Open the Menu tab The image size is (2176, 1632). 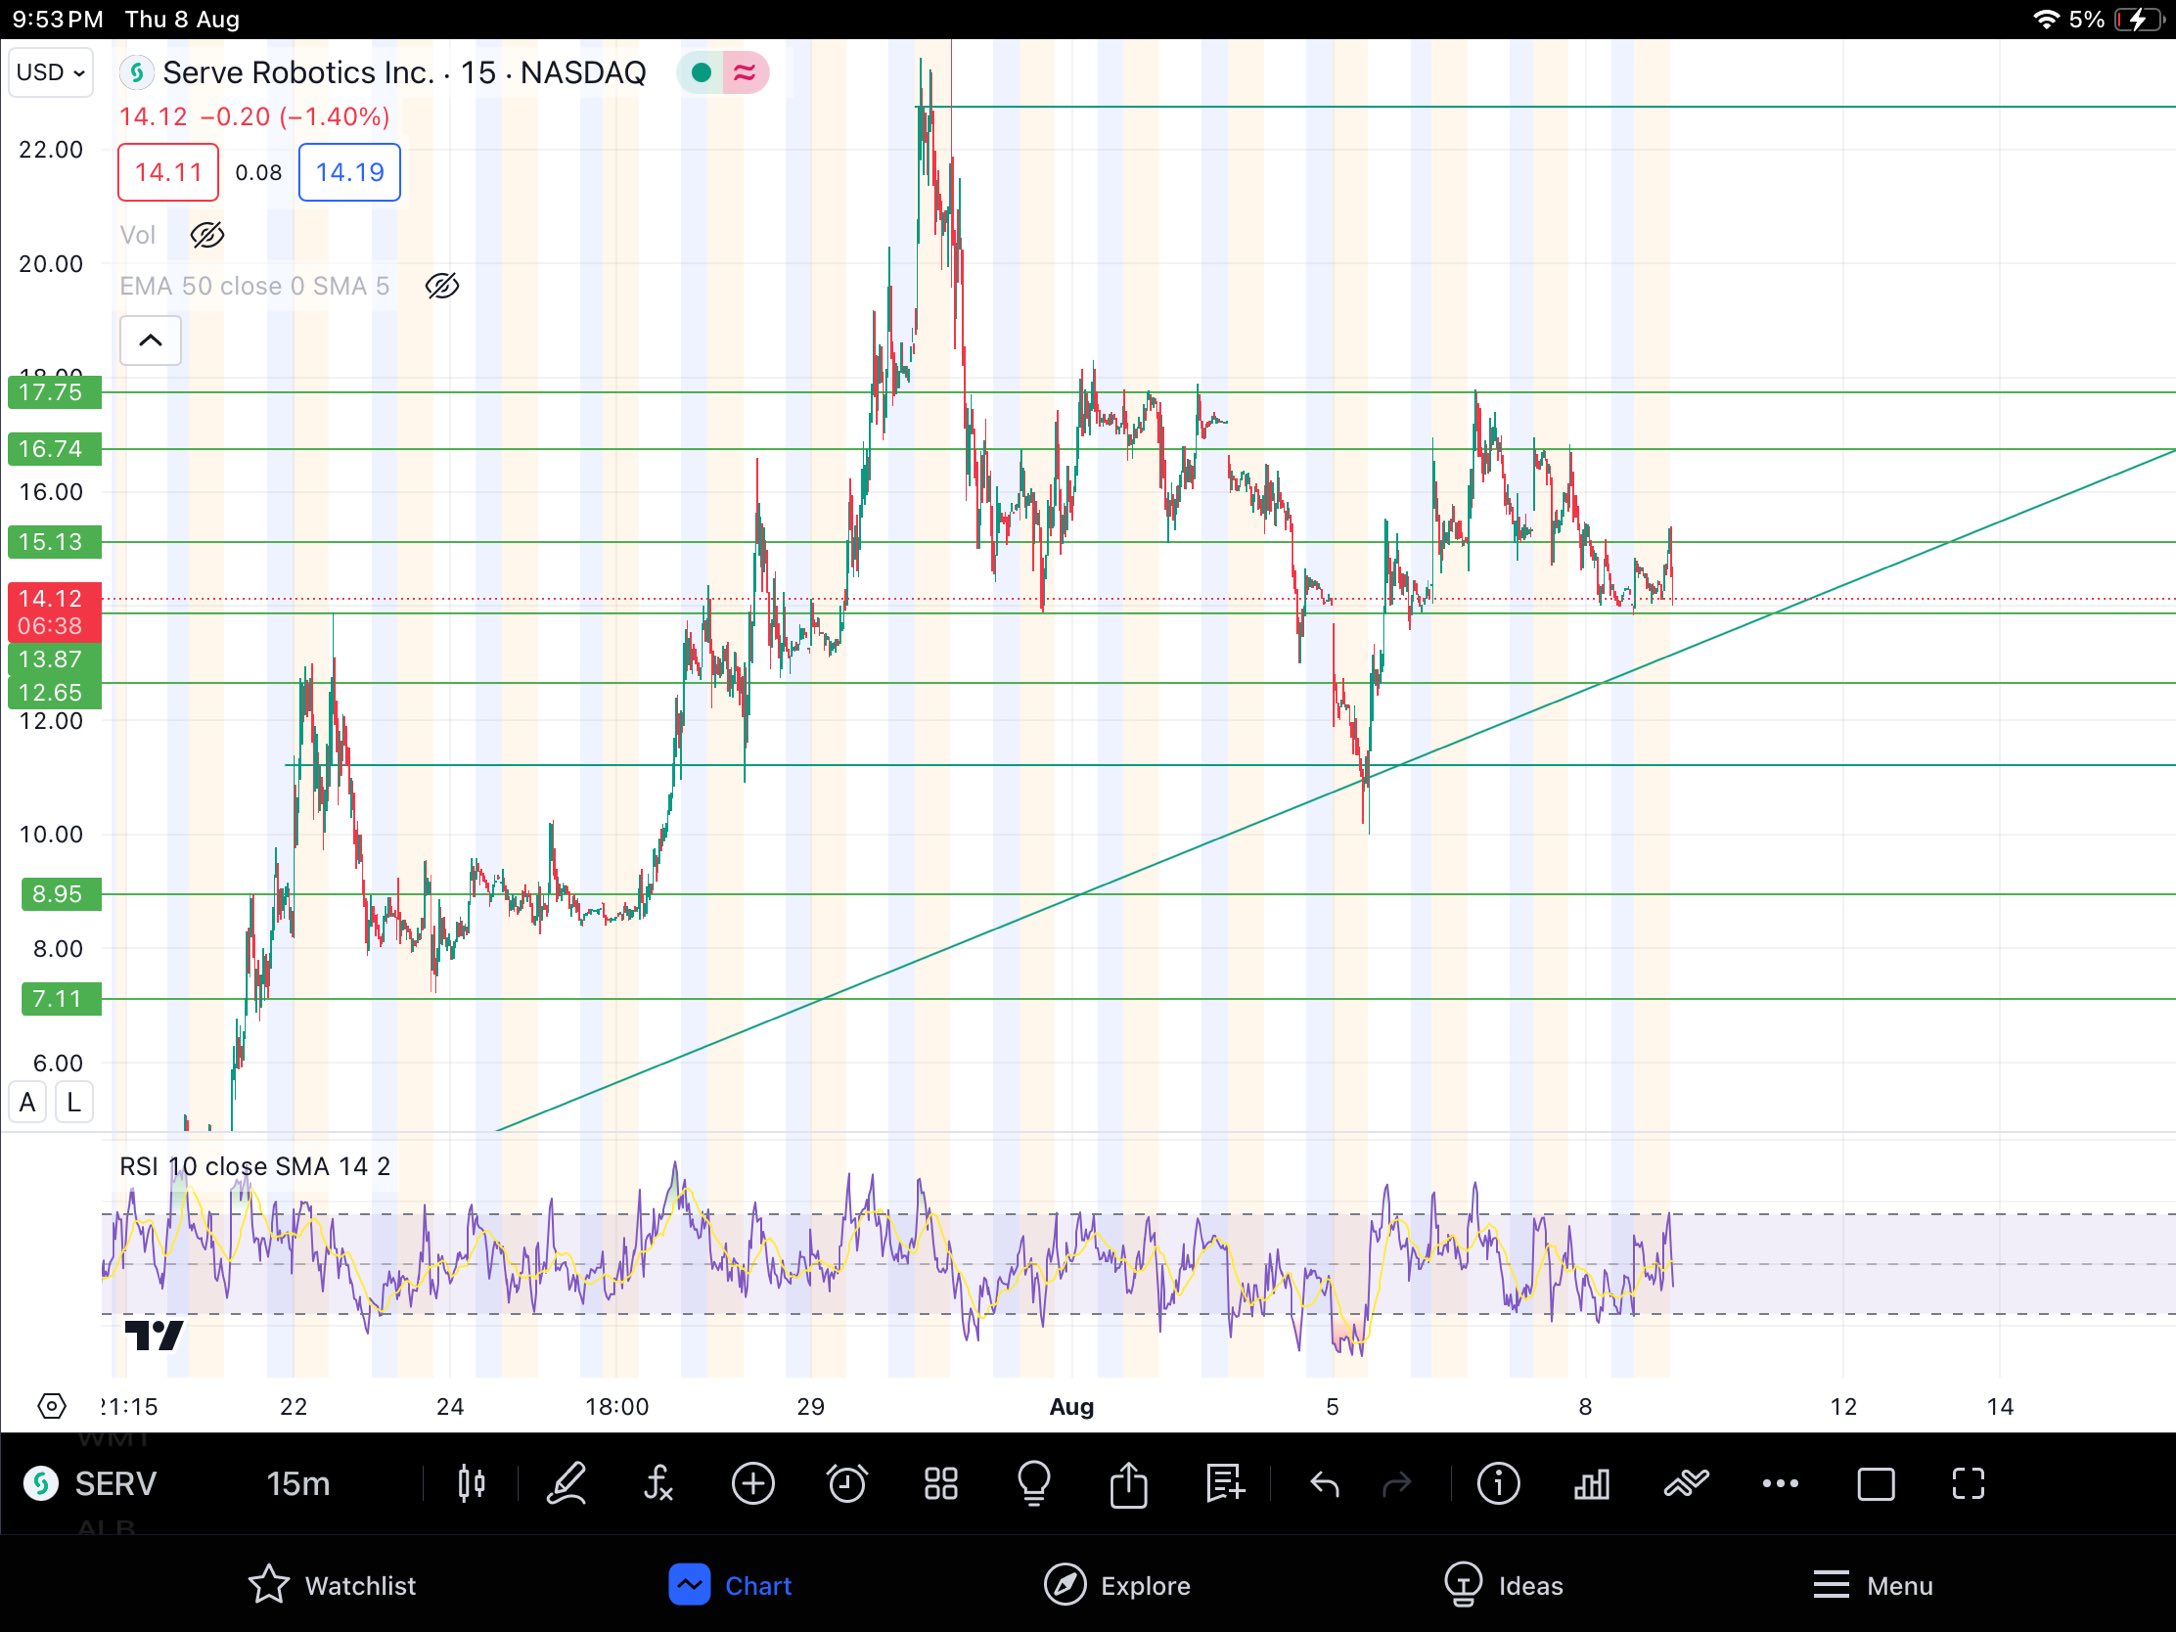coord(1873,1585)
